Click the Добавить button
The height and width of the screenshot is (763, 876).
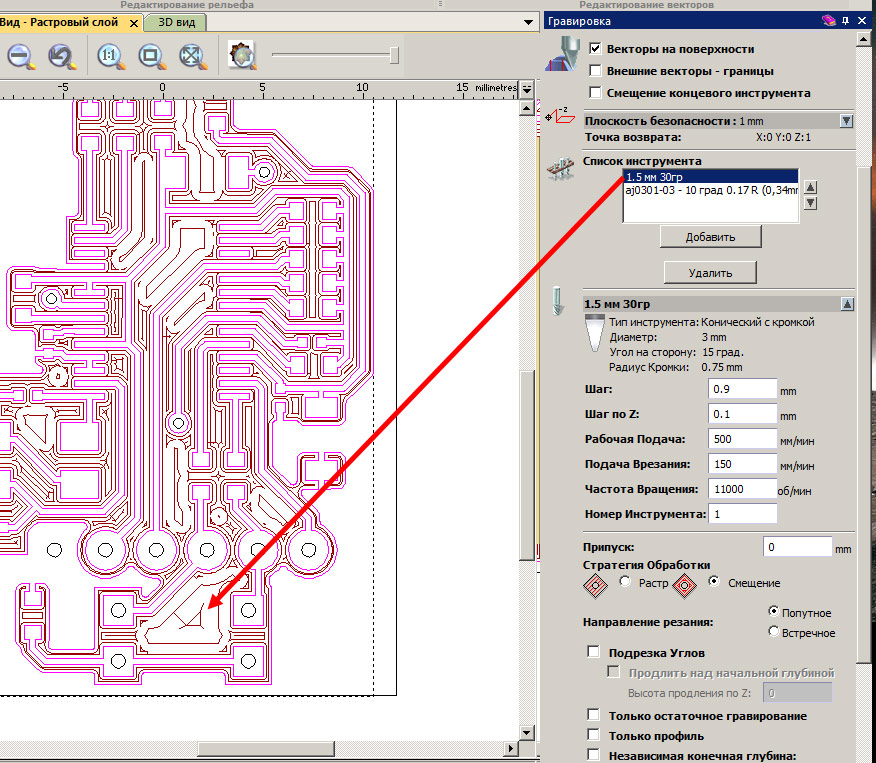coord(710,237)
